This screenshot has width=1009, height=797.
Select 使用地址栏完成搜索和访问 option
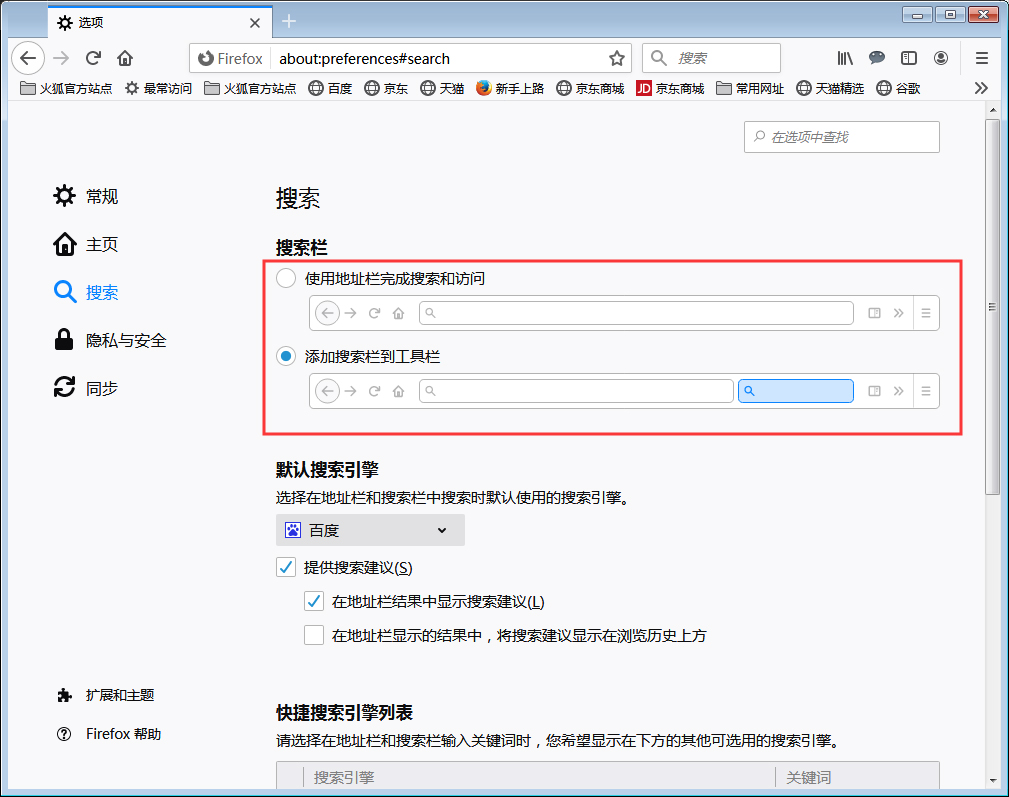coord(285,278)
